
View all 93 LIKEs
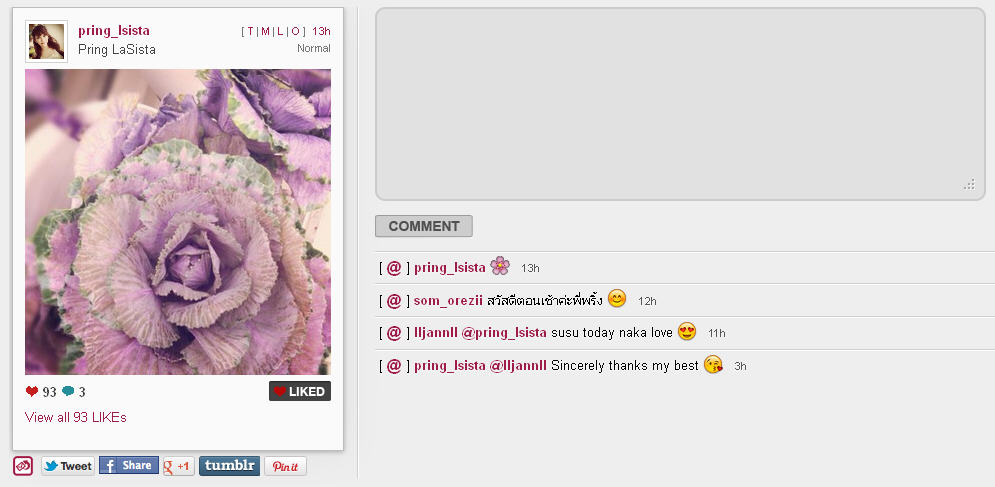(76, 417)
